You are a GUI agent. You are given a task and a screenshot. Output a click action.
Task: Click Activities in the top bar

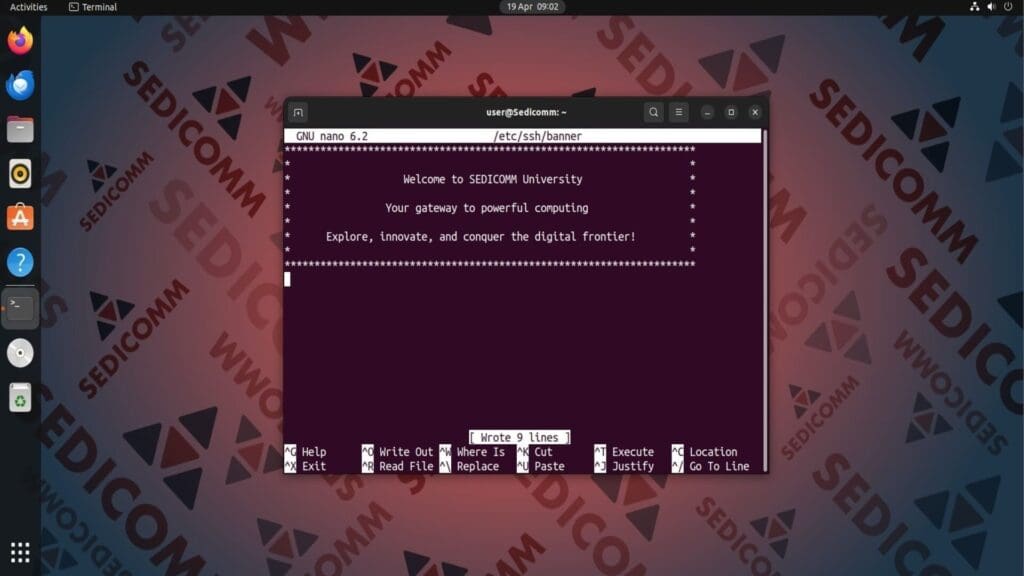point(28,7)
